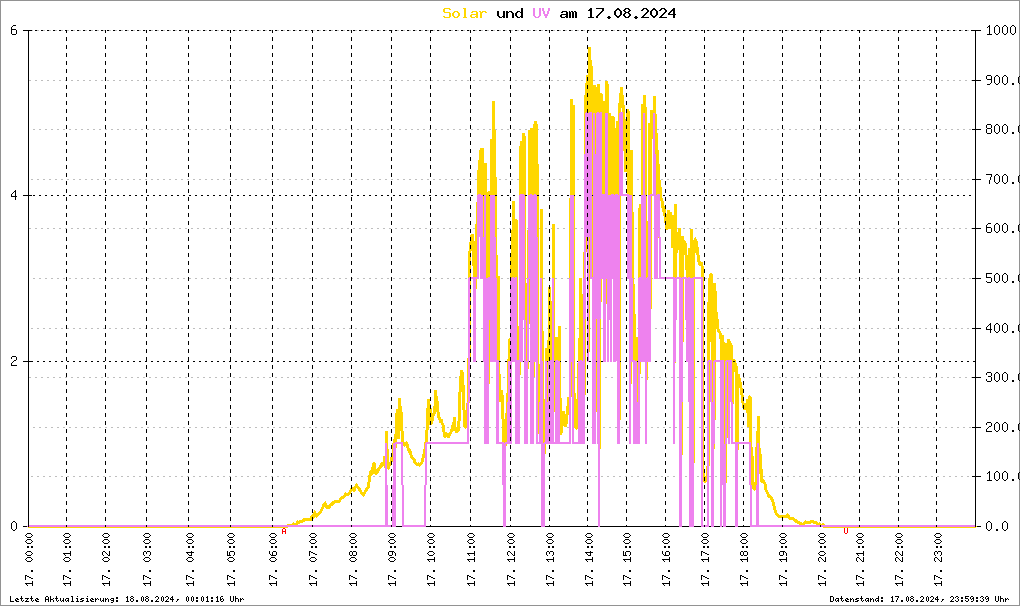This screenshot has width=1020, height=606.
Task: Click the time label '17. 05:00'
Action: coord(231,559)
